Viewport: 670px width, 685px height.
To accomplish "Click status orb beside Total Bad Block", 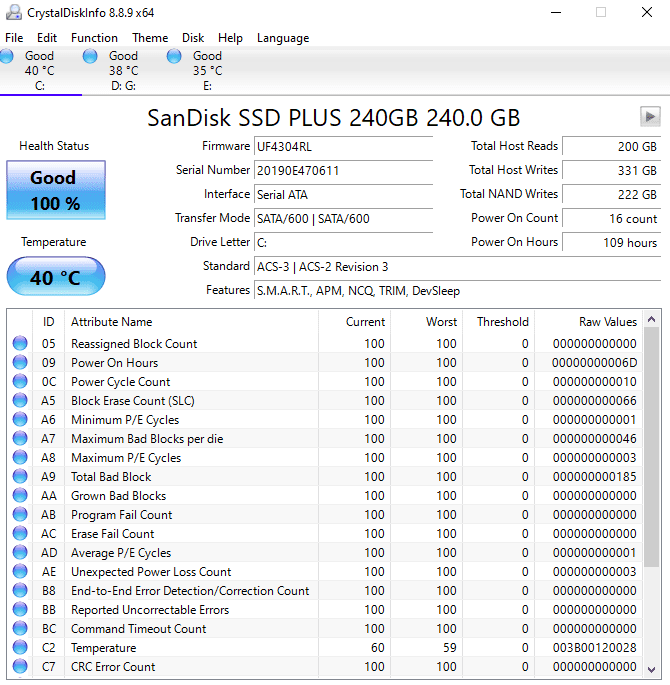I will (20, 477).
